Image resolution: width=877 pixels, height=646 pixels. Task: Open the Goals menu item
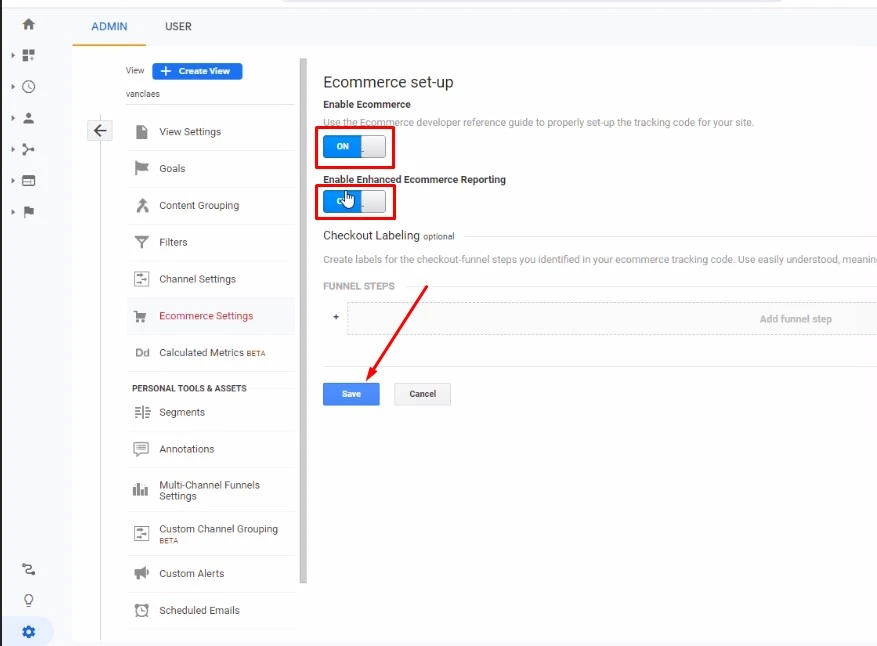172,169
